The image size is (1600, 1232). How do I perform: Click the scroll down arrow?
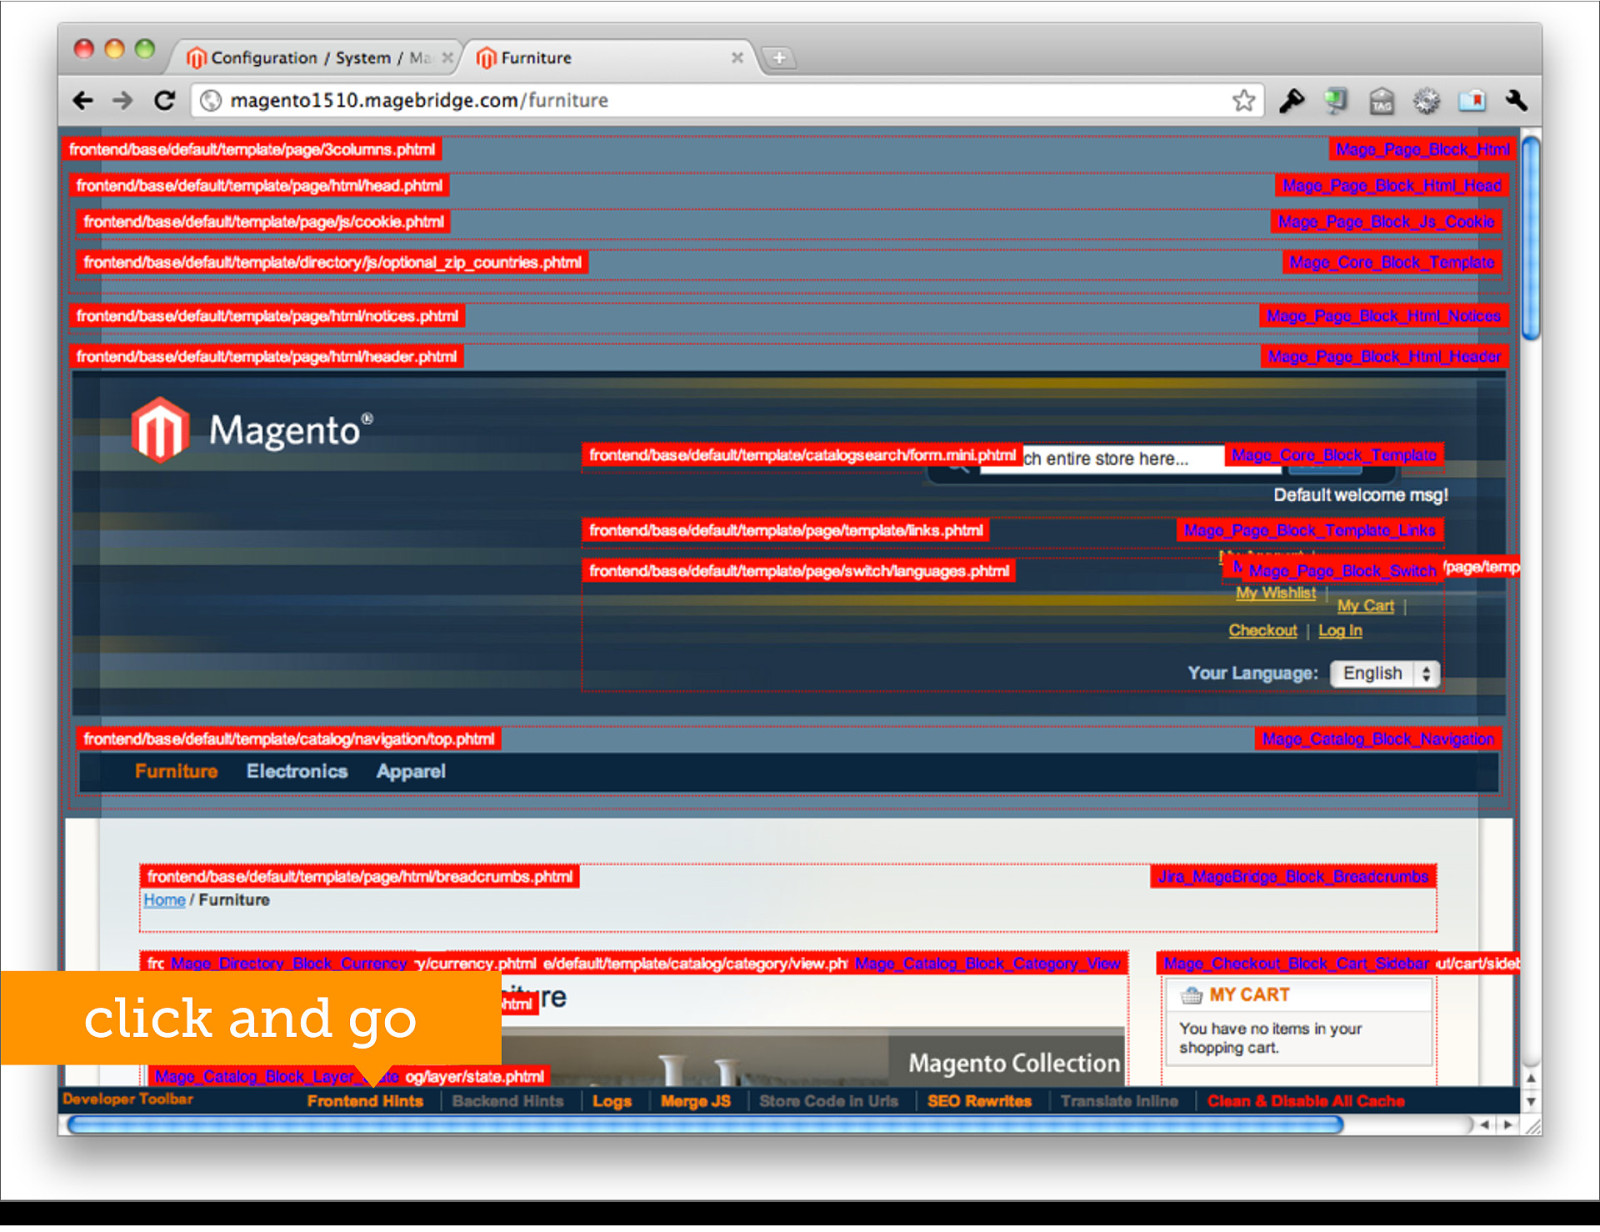pos(1530,1101)
